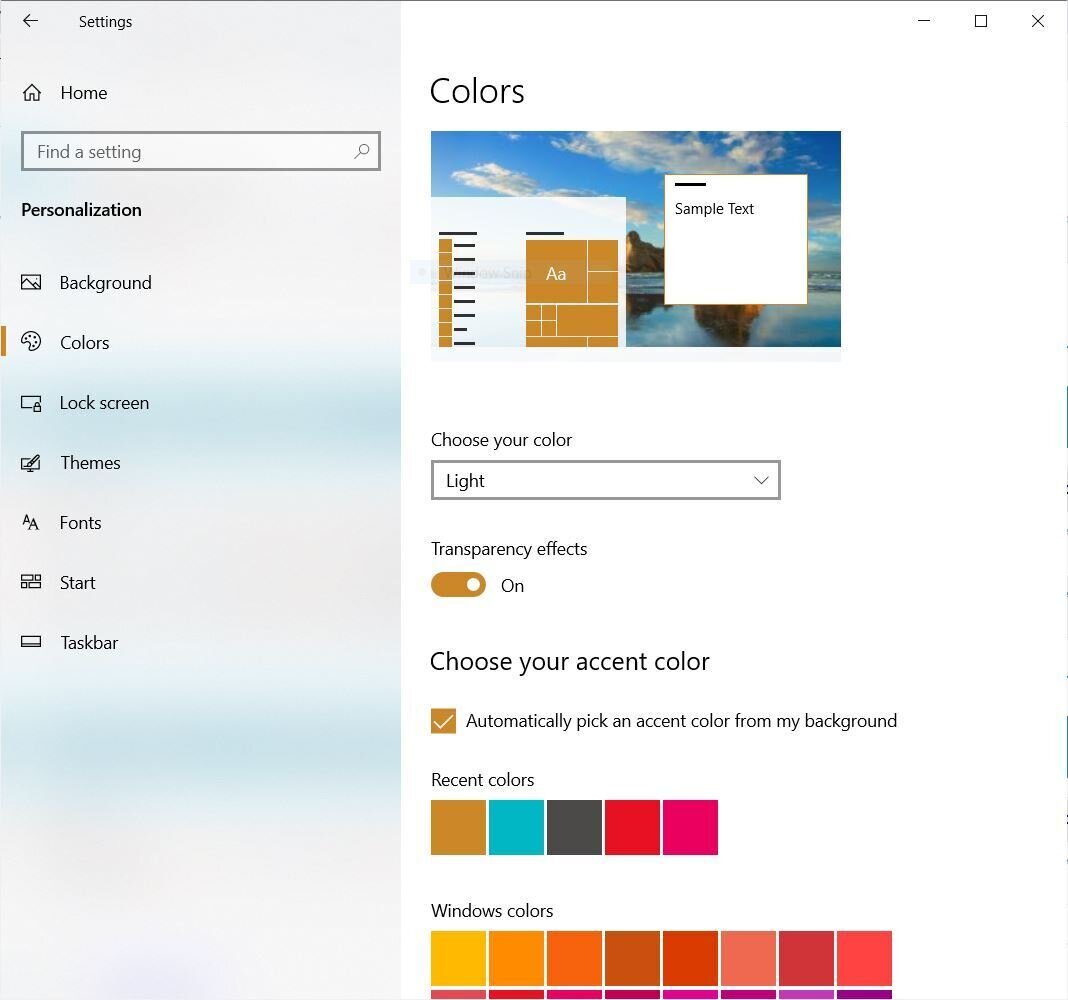Select the Colors palette icon in sidebar
Screen dimensions: 1068x1000
[x=31, y=342]
